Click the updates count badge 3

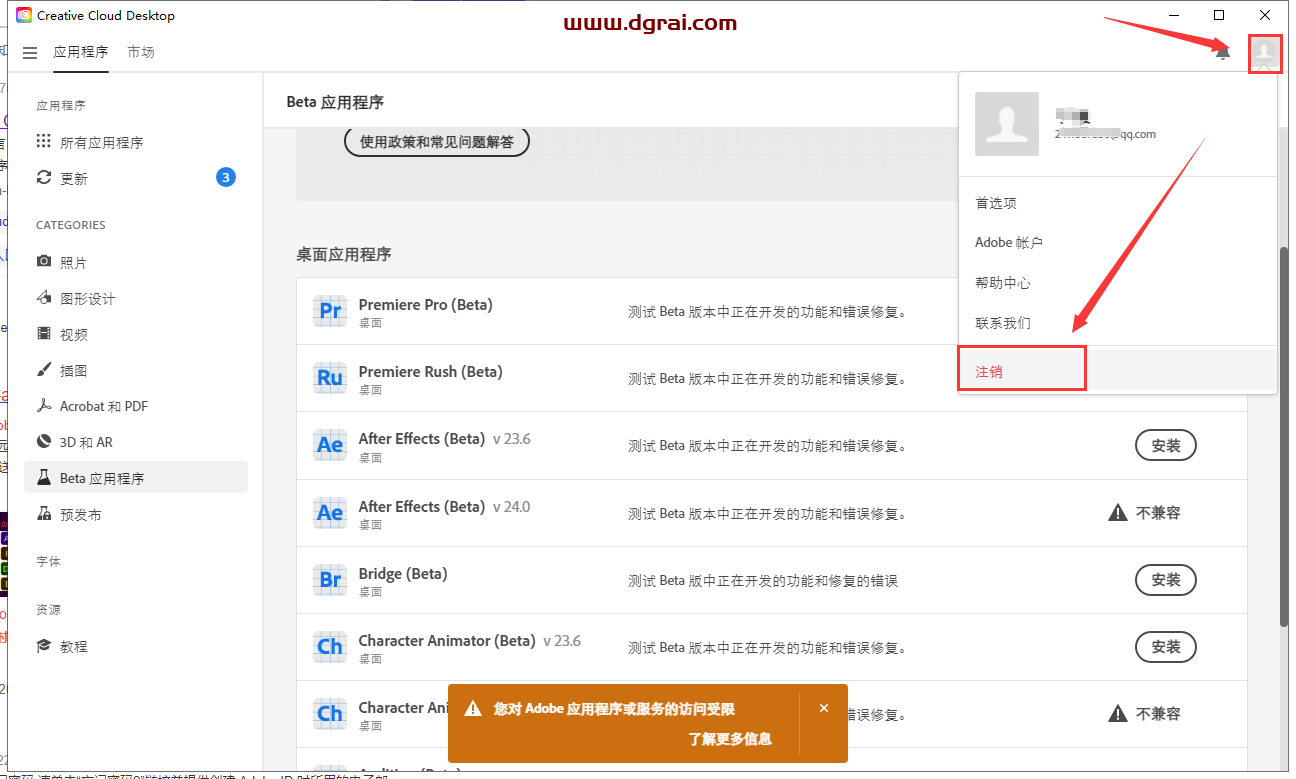pyautogui.click(x=226, y=178)
